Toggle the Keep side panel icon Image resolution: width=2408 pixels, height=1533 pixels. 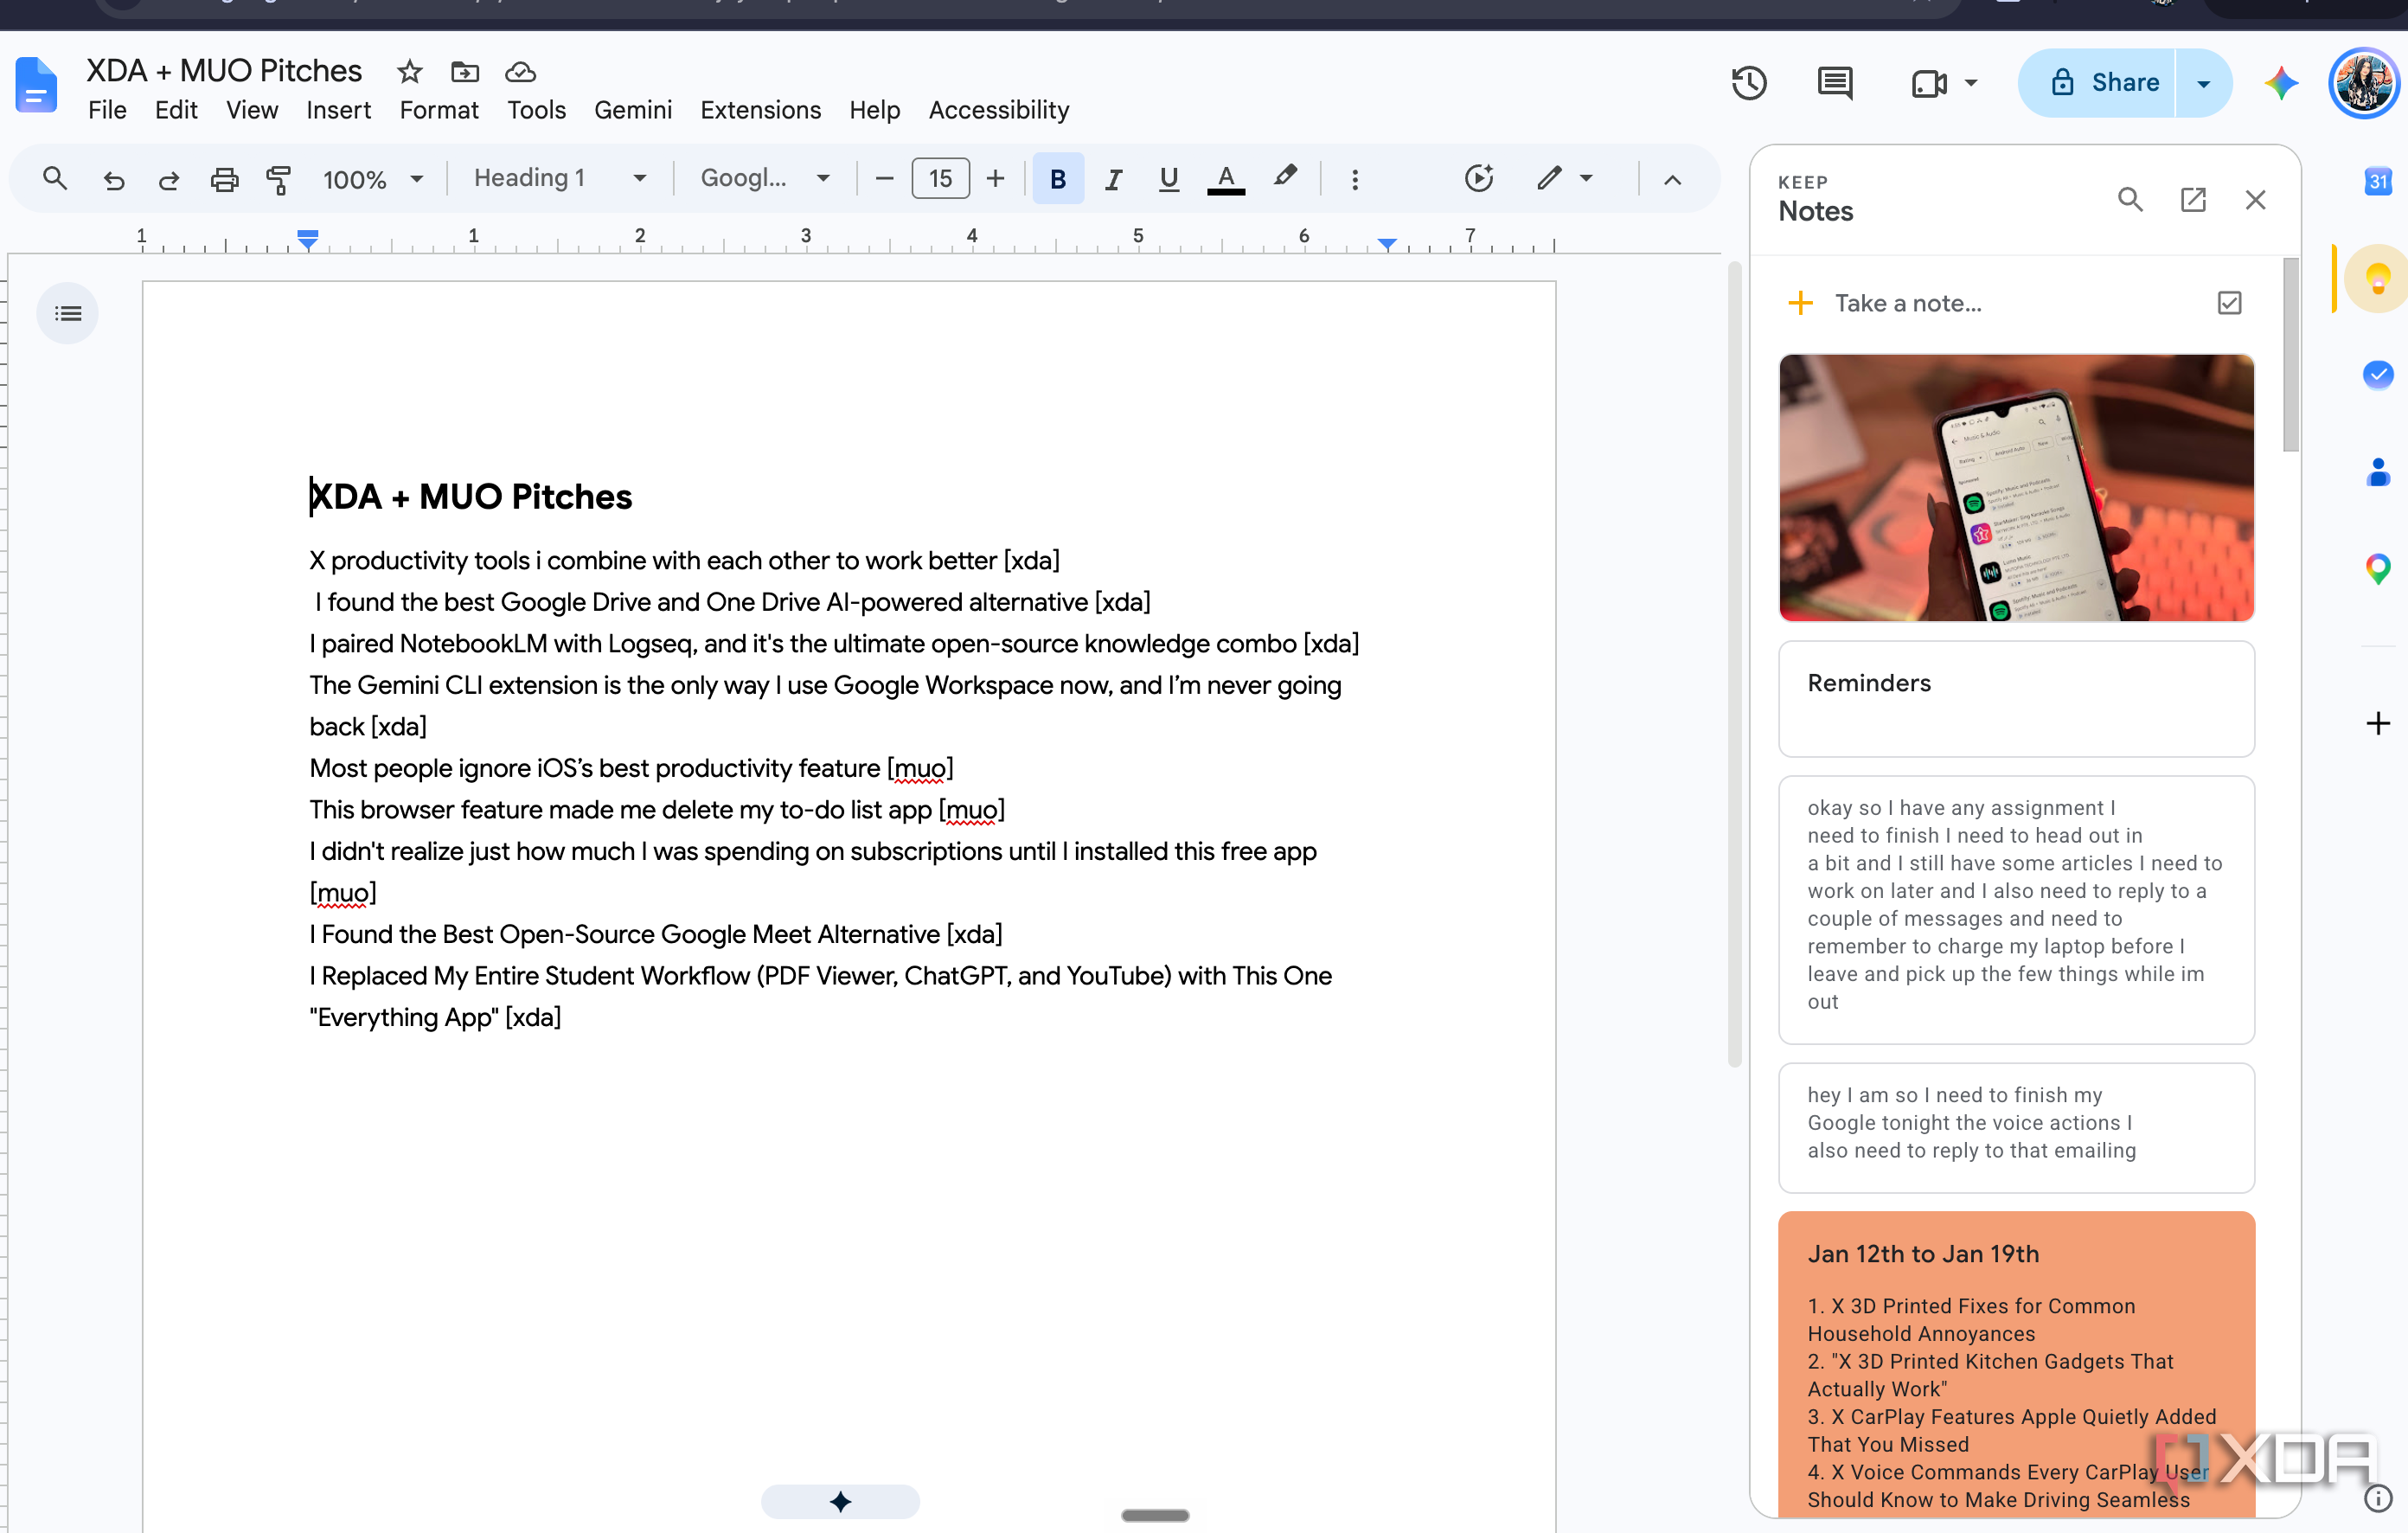tap(2377, 278)
